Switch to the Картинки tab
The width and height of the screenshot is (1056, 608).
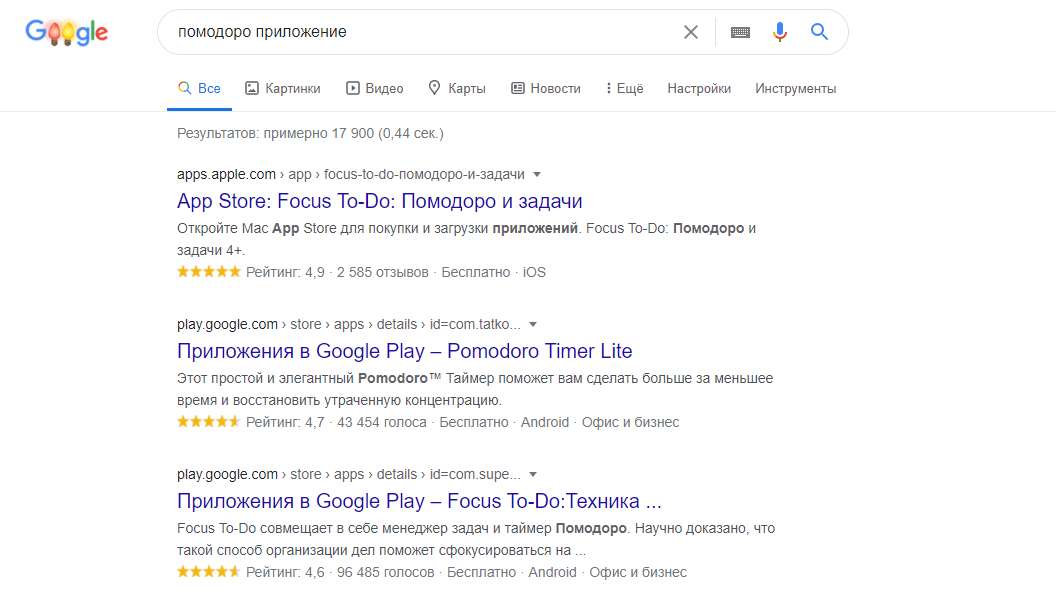(283, 88)
